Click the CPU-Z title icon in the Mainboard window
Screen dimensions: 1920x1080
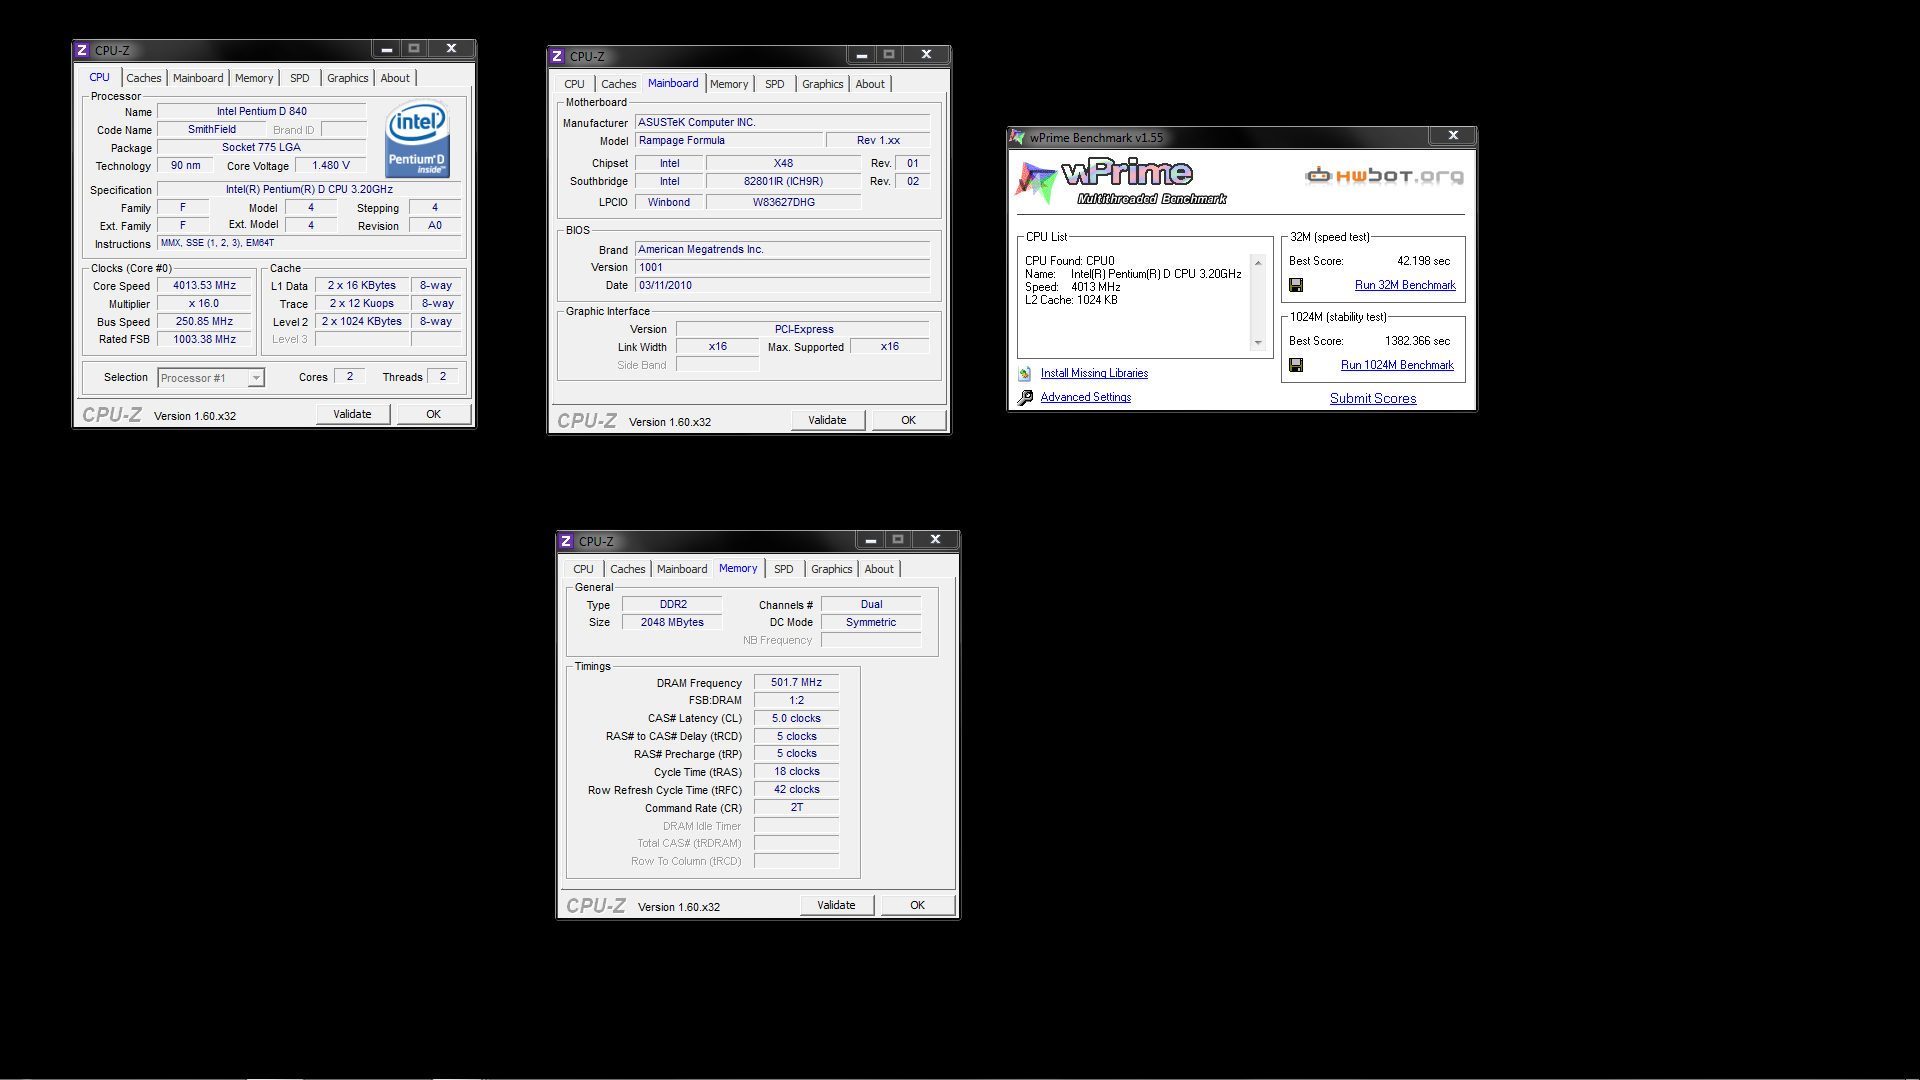pos(557,56)
